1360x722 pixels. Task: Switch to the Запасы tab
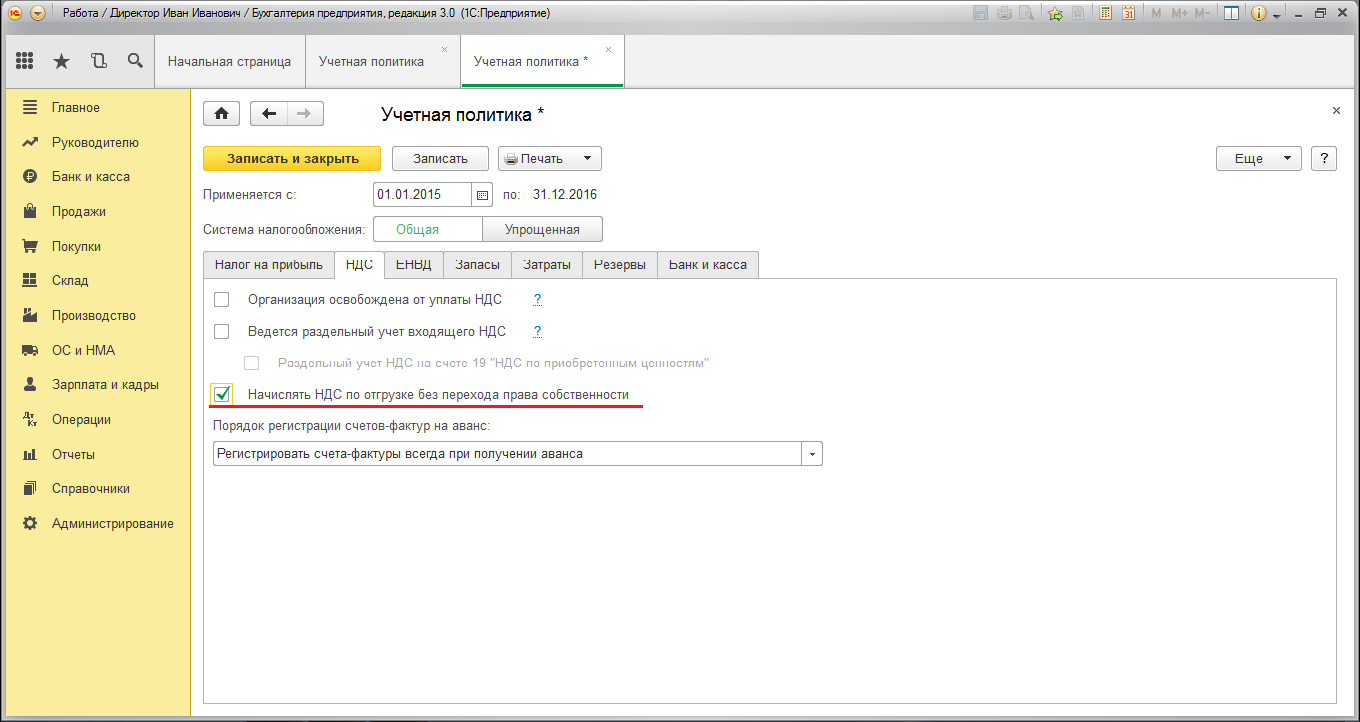(478, 264)
